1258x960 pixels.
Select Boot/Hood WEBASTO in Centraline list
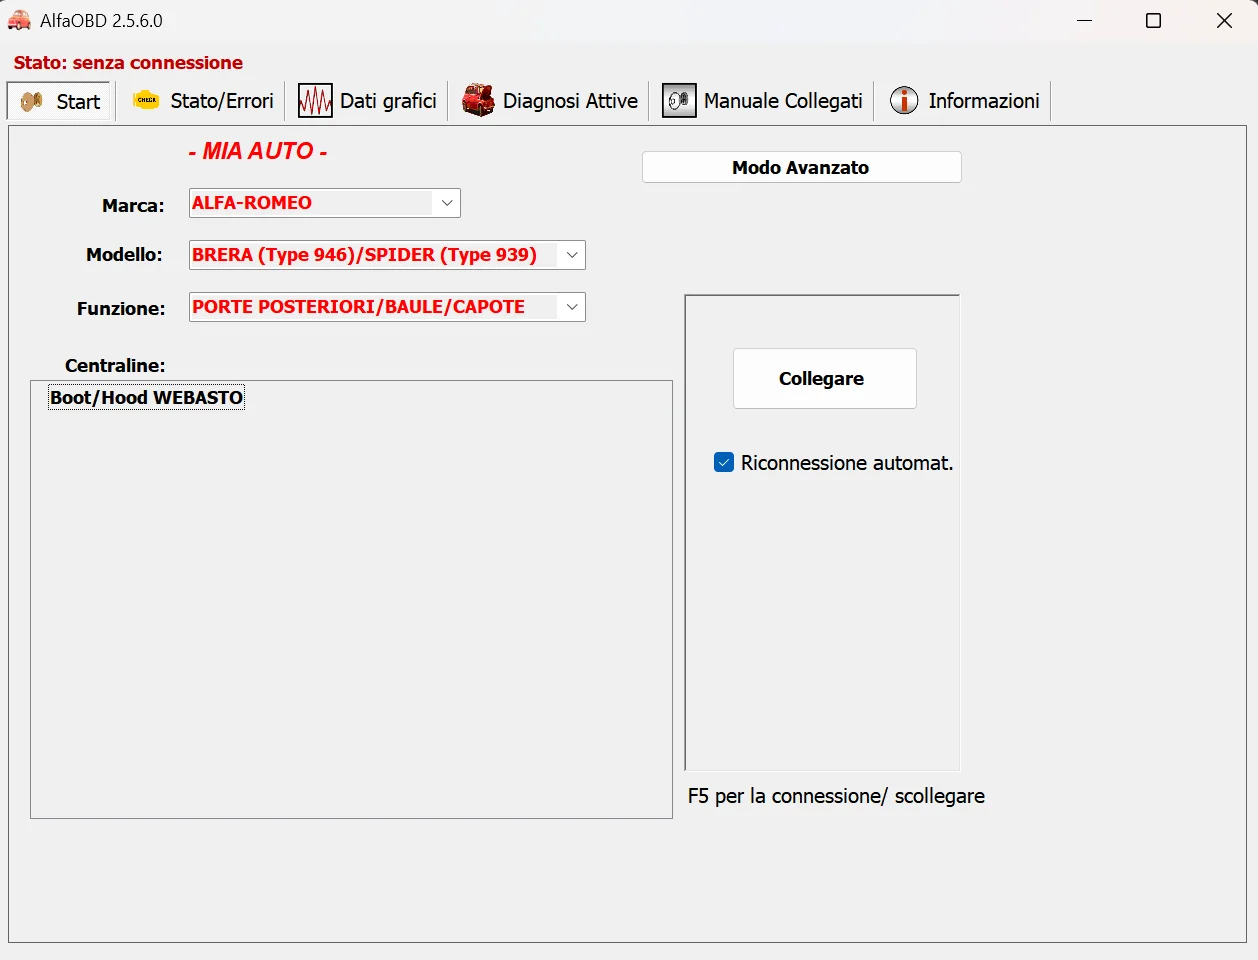(146, 398)
